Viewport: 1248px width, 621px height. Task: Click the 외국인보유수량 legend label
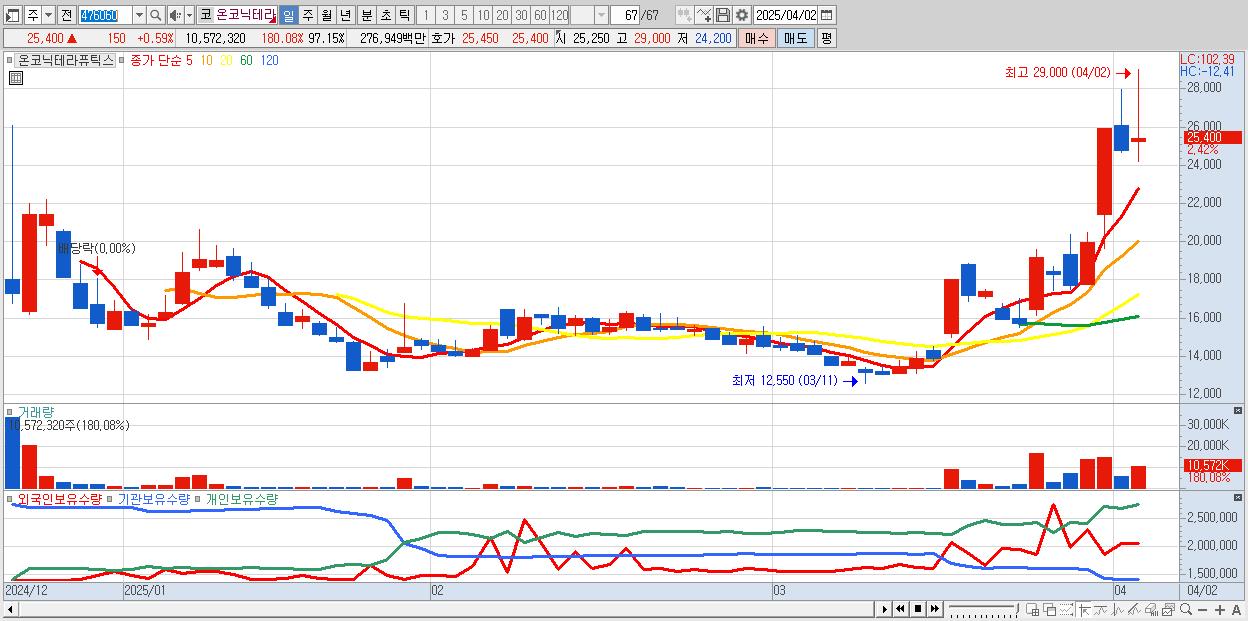[60, 498]
